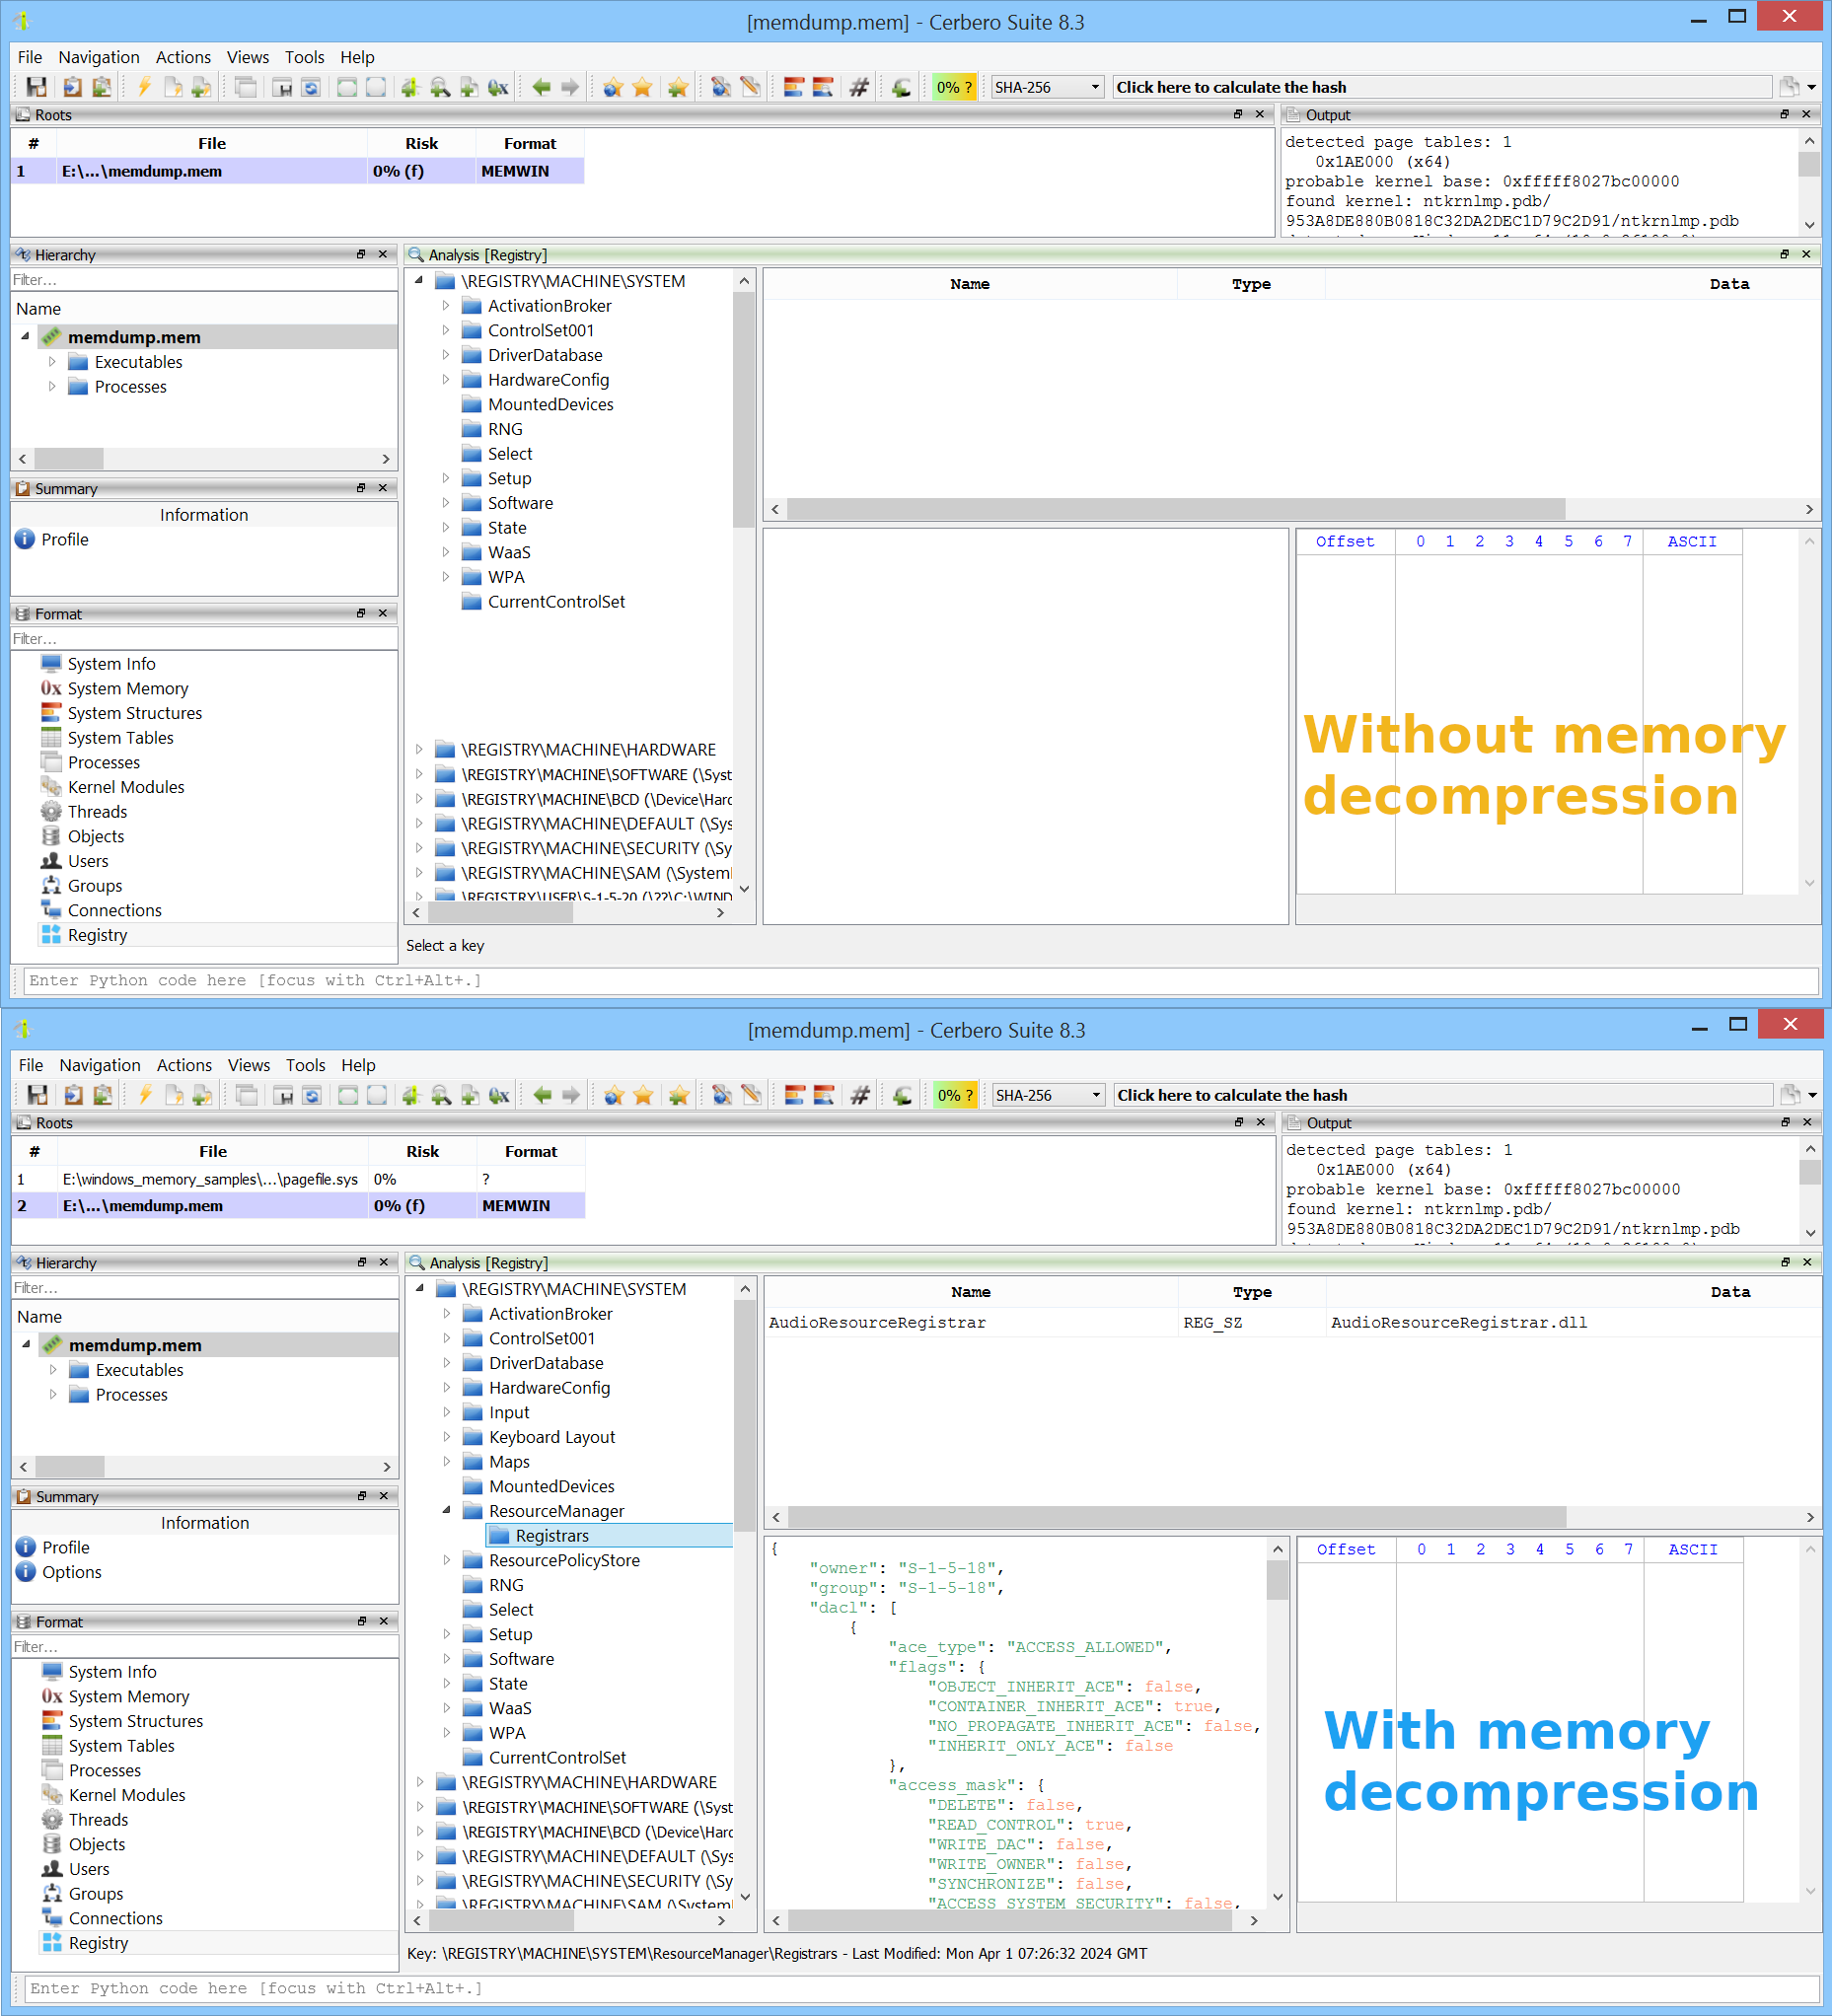Open Connections in the bottom window Format panel

115,1918
